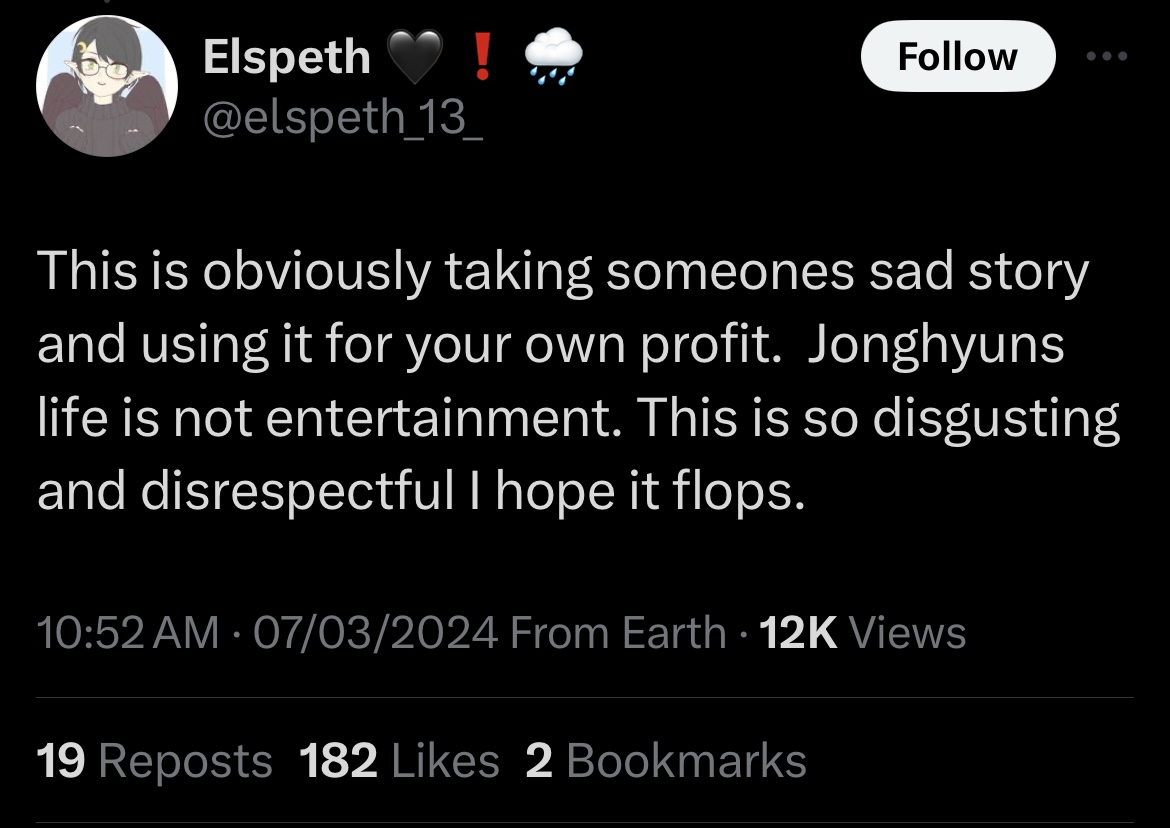Open the 2 Bookmarks count
The image size is (1170, 828).
[x=666, y=761]
